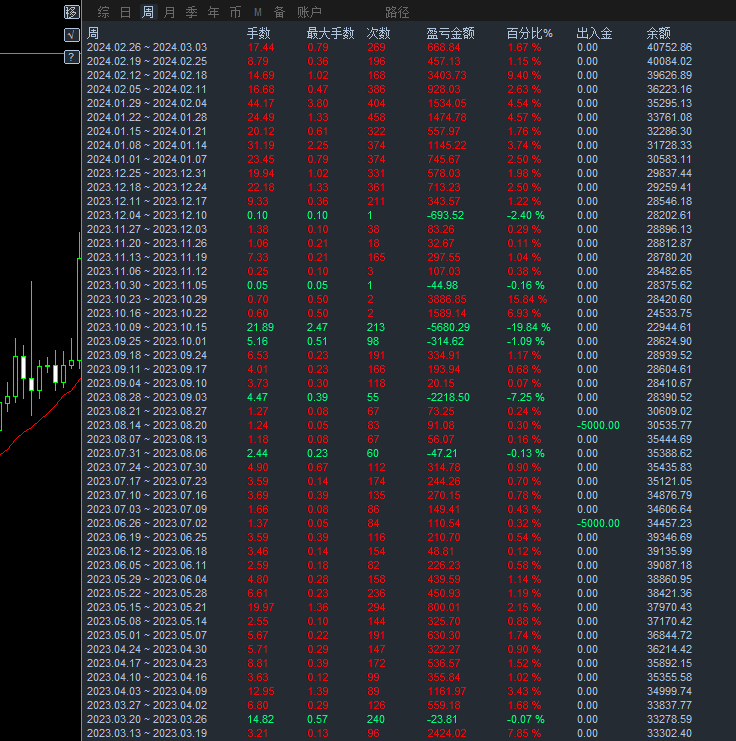The height and width of the screenshot is (741, 736).
Task: Click percentage cell 15.84 %
Action: tap(527, 299)
